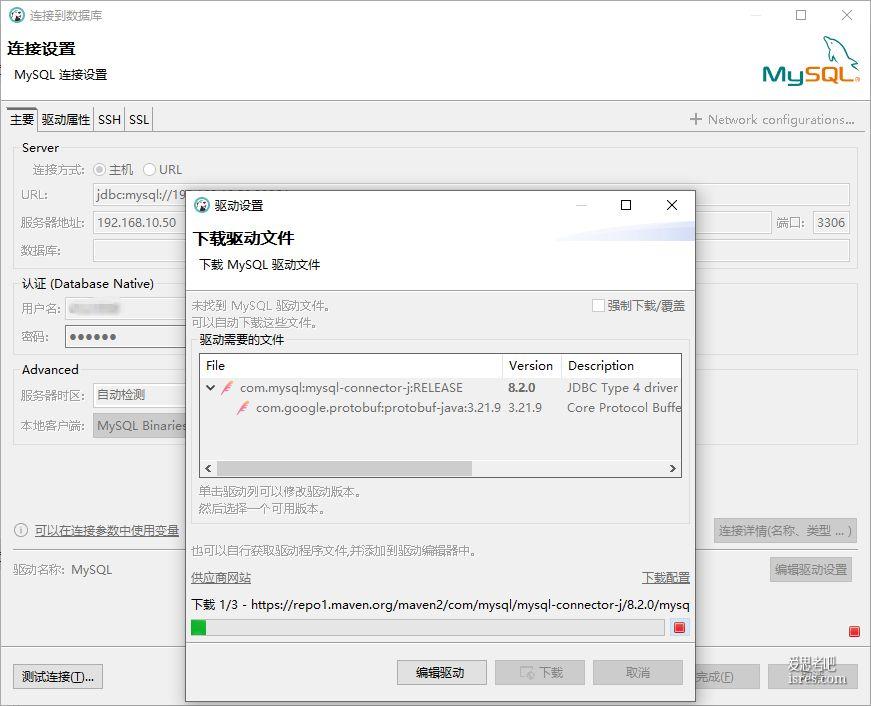
Task: Click the file list scroll right arrow
Action: point(673,468)
